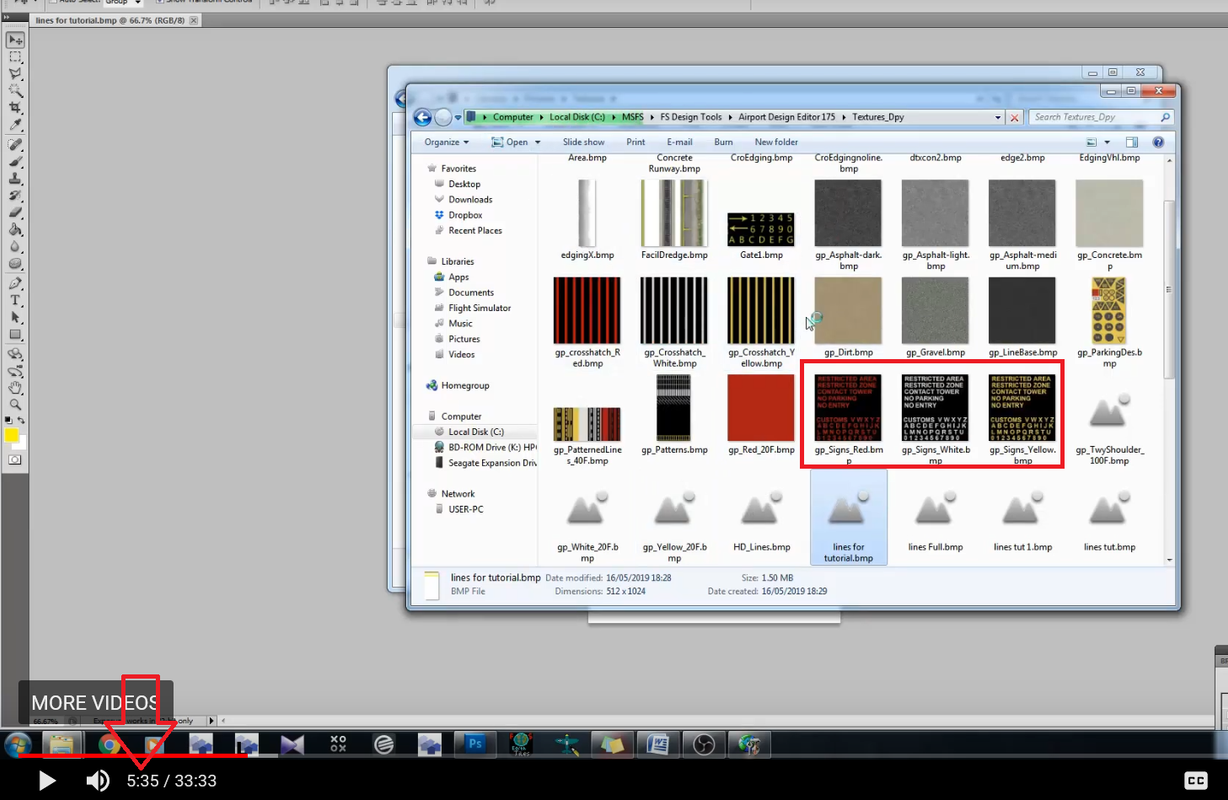The image size is (1228, 800).
Task: Select the Pen tool
Action: pyautogui.click(x=15, y=282)
